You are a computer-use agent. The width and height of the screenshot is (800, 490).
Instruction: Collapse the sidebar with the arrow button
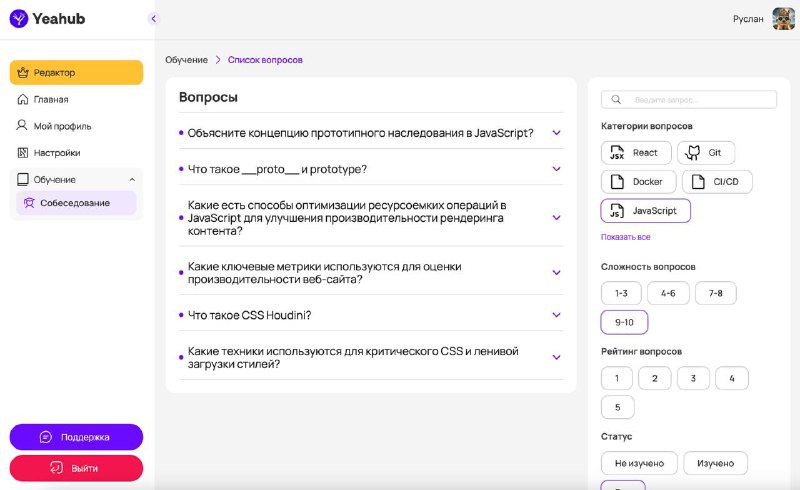(x=154, y=19)
